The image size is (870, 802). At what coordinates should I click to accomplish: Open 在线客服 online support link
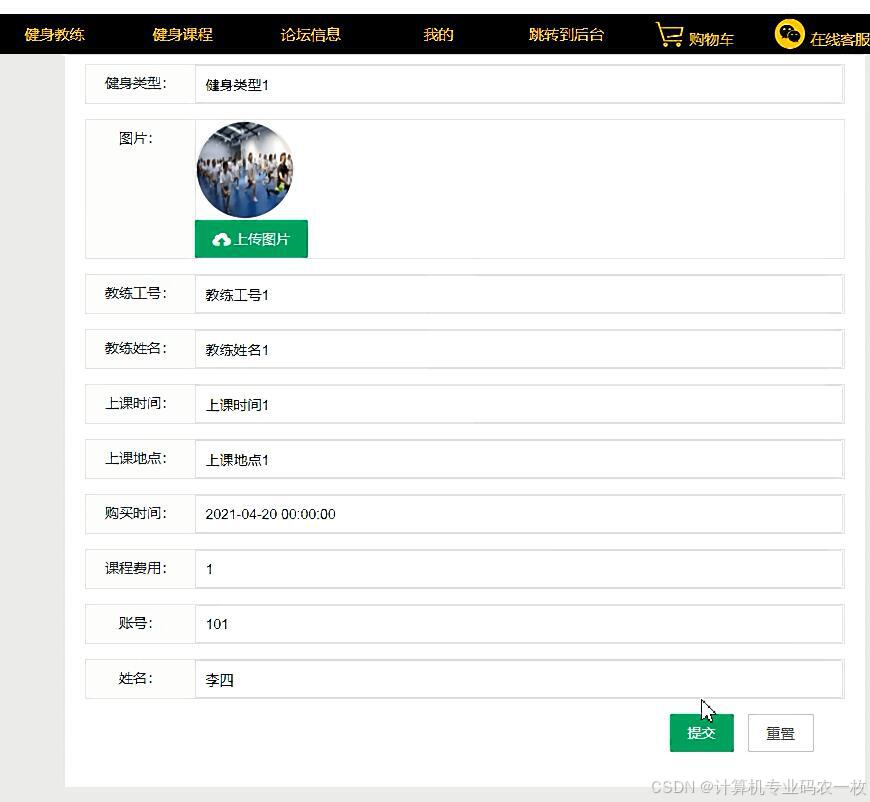click(x=839, y=39)
